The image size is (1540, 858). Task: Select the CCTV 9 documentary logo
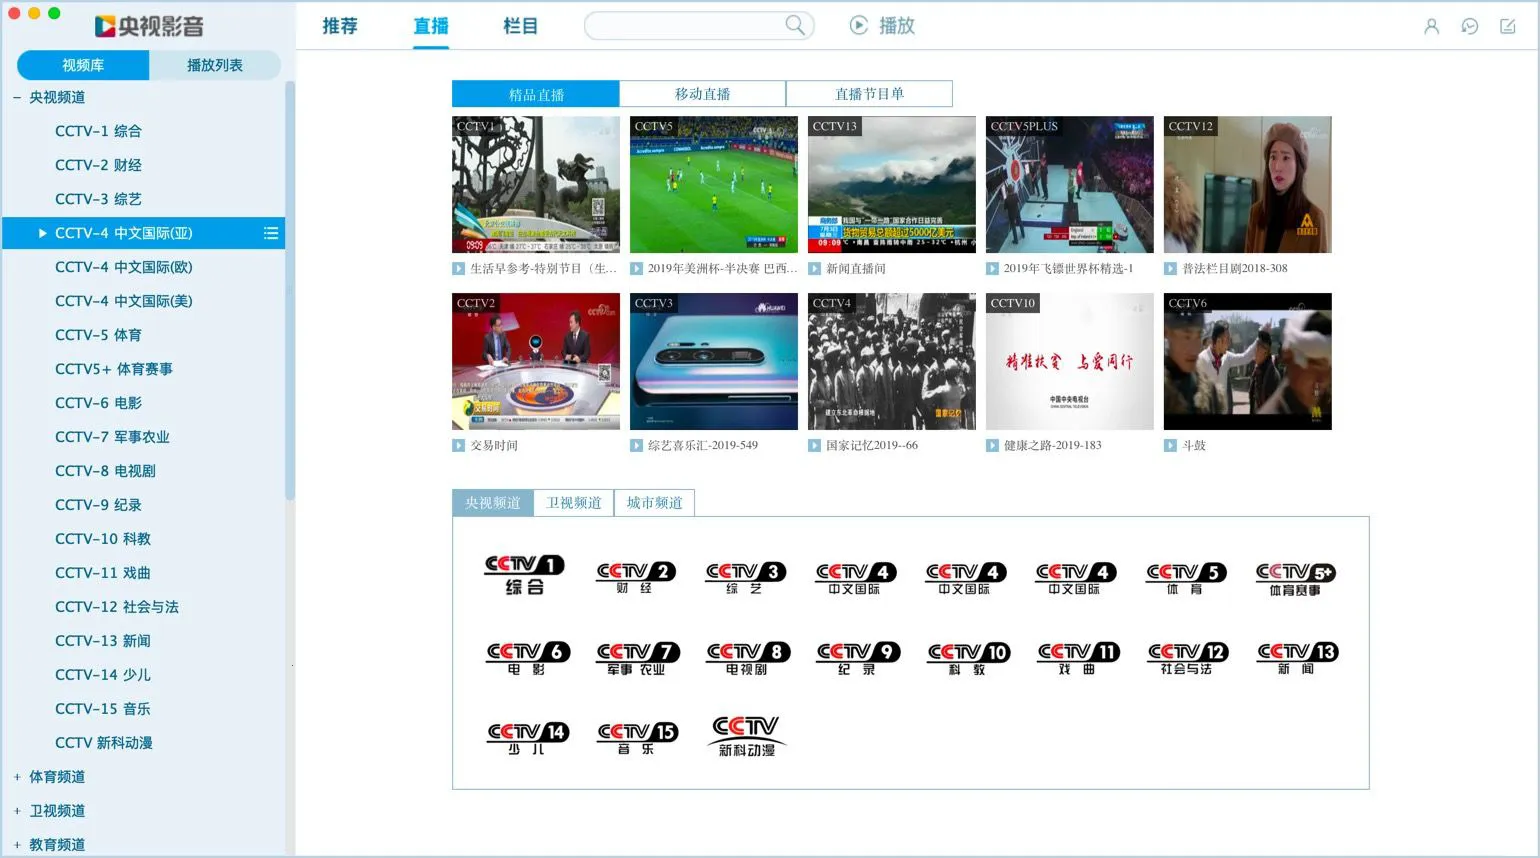857,658
